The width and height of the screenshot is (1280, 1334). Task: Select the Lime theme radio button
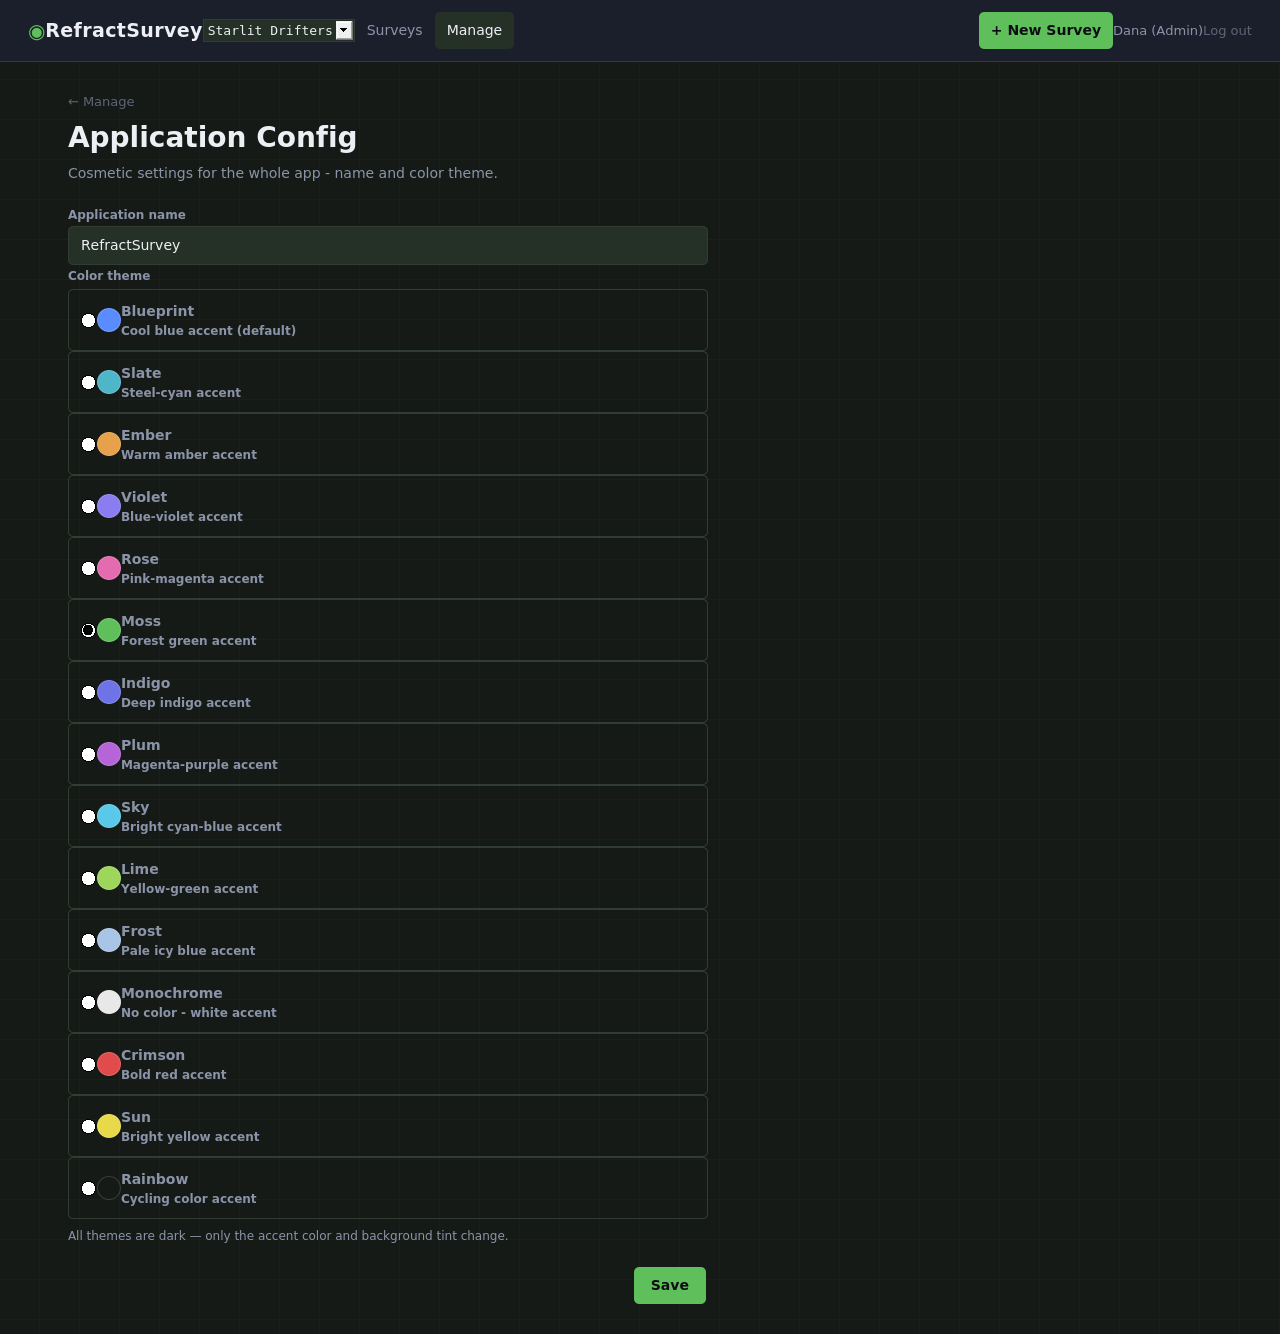(88, 878)
